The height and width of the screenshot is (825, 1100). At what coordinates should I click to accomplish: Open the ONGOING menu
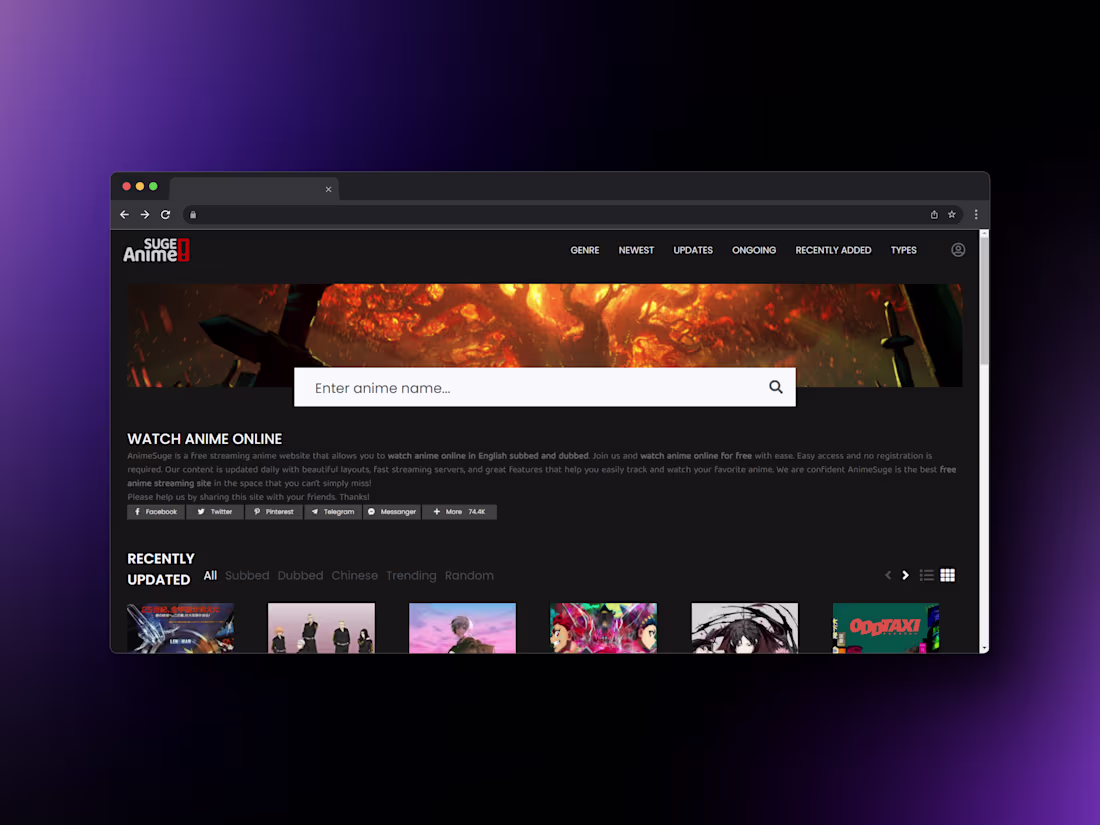pos(754,250)
